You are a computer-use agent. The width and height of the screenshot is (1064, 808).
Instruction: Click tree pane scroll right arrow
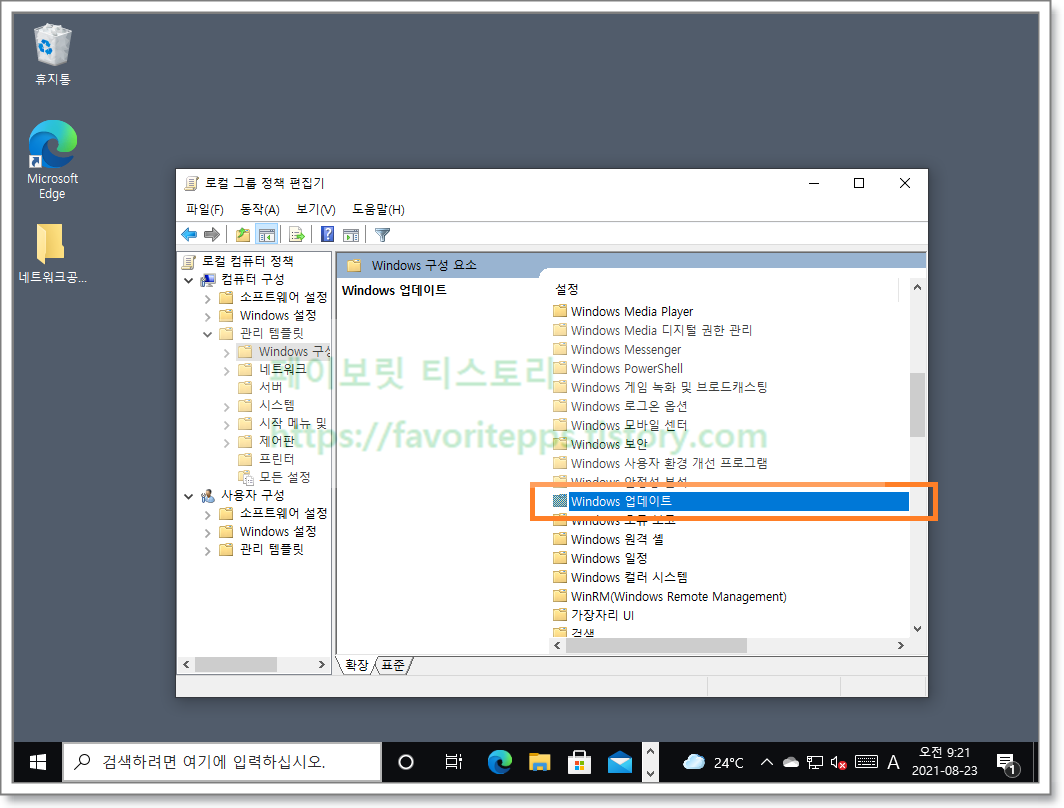[x=322, y=665]
